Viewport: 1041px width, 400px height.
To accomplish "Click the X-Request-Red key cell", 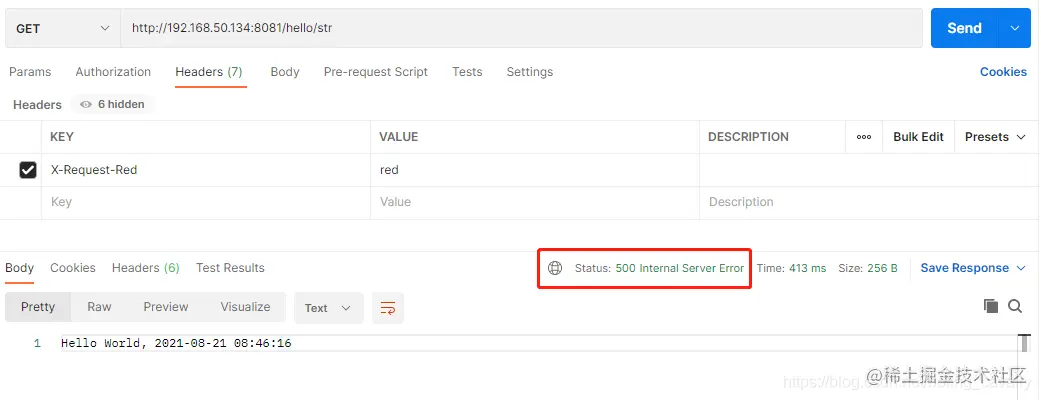I will pos(206,170).
